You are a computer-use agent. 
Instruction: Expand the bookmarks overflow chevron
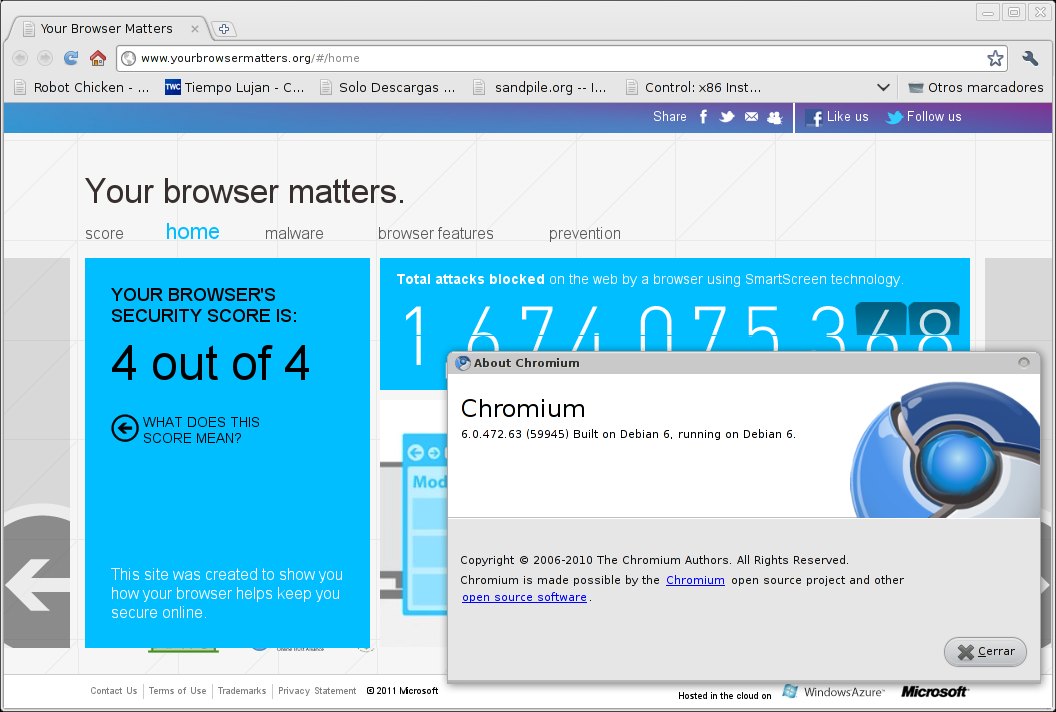[883, 88]
